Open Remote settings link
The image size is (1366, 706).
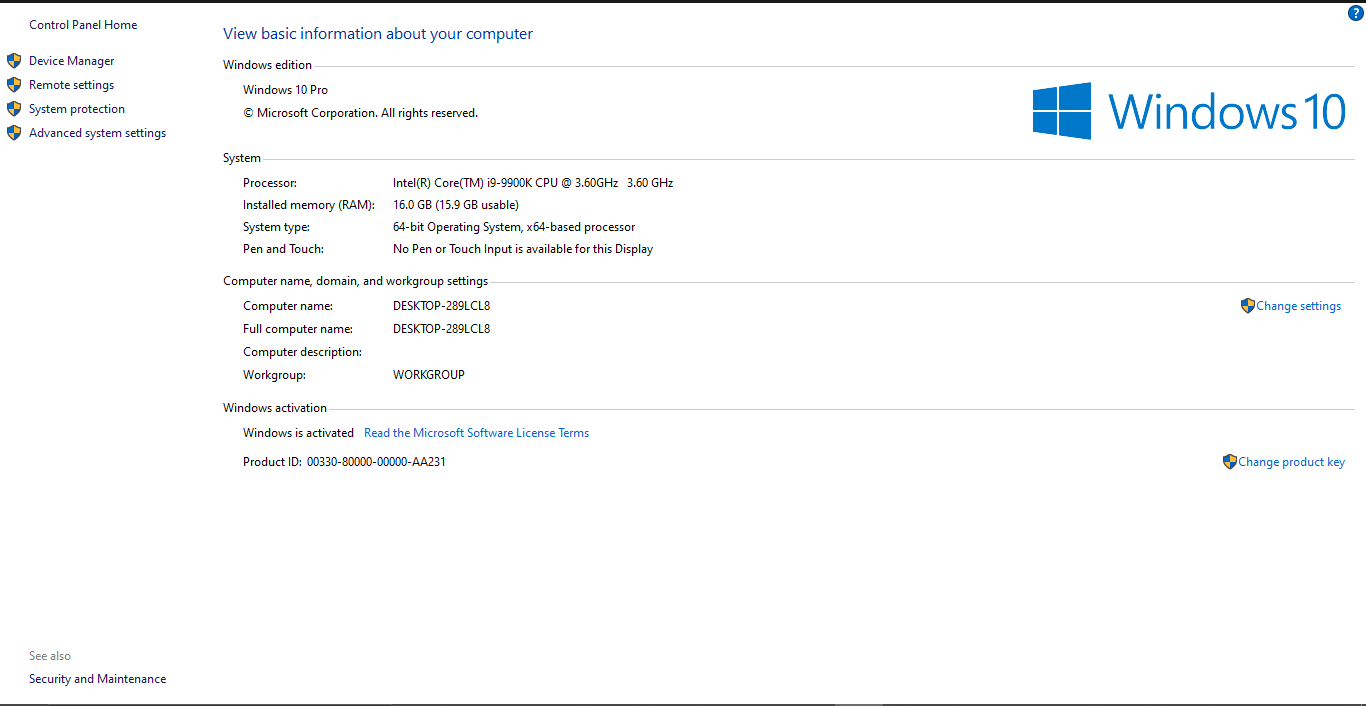coord(72,85)
